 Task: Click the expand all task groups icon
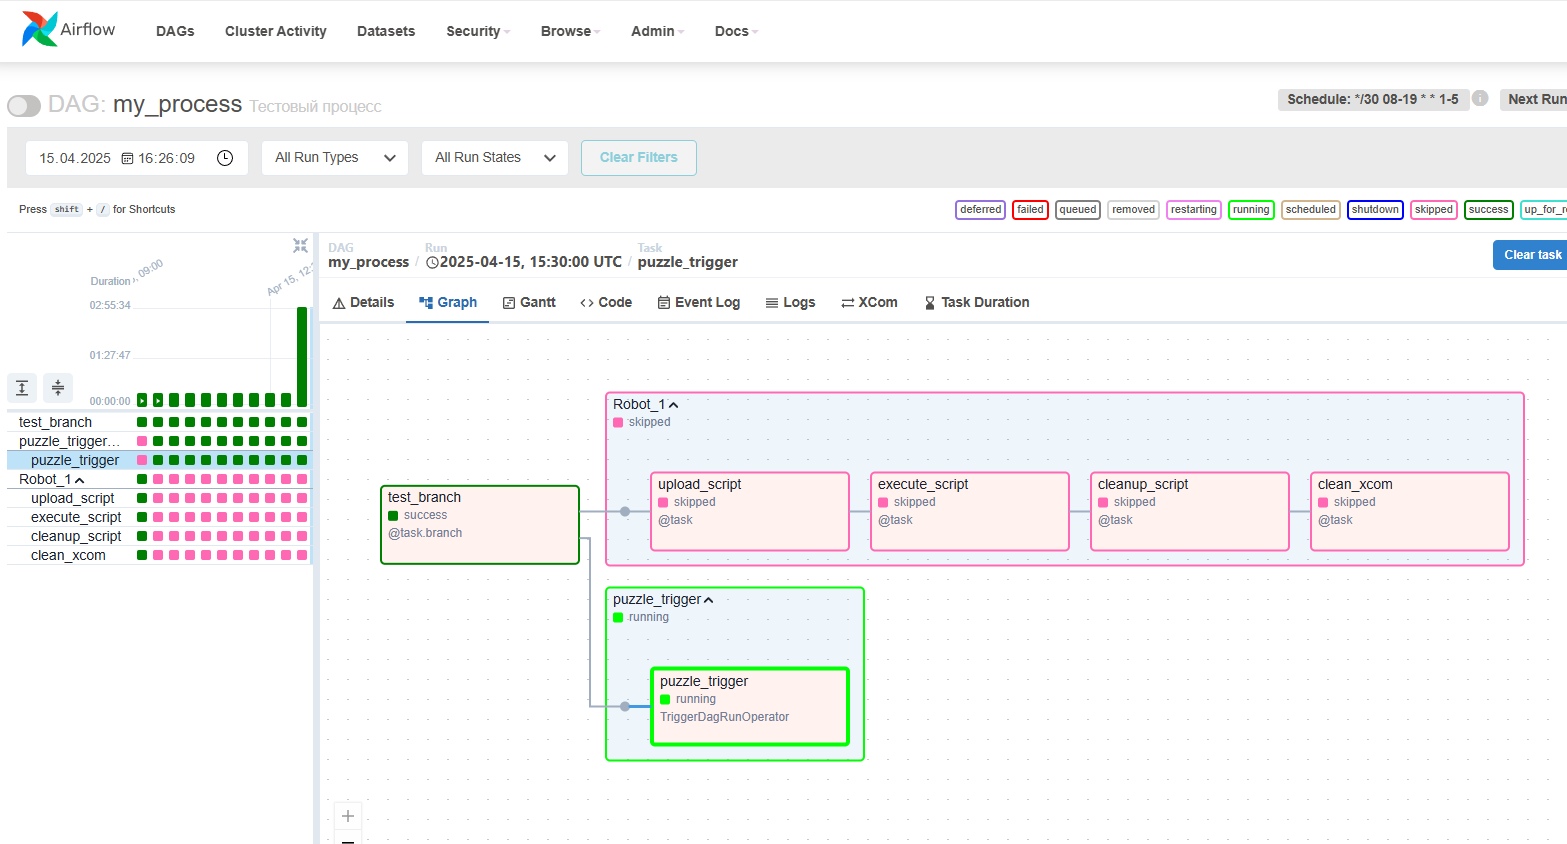22,387
